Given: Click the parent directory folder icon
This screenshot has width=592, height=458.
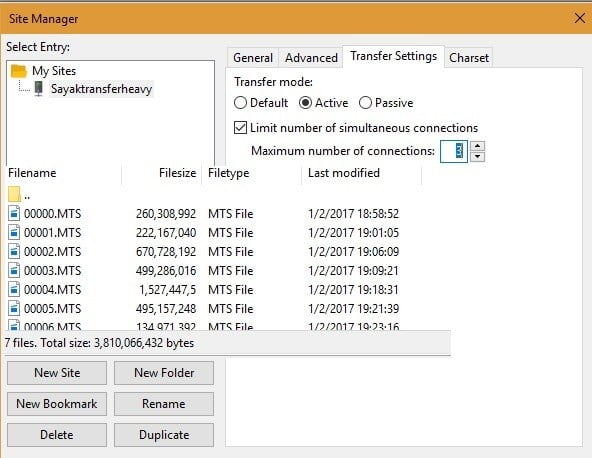Looking at the screenshot, I should [14, 194].
